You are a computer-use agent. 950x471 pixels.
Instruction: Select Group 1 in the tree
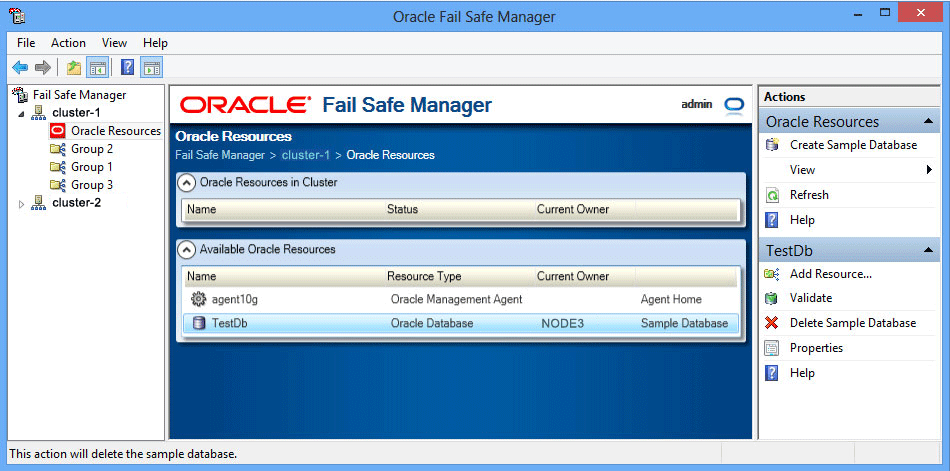pyautogui.click(x=92, y=167)
